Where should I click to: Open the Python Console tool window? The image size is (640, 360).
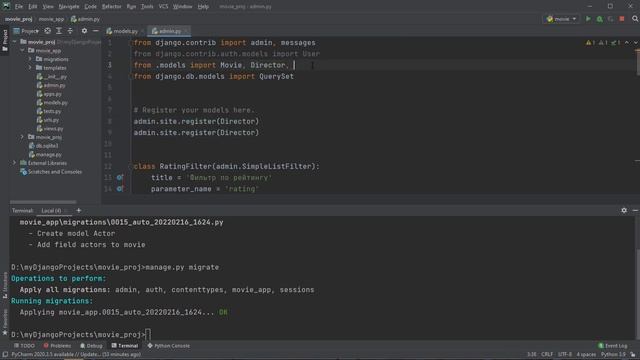(169, 346)
